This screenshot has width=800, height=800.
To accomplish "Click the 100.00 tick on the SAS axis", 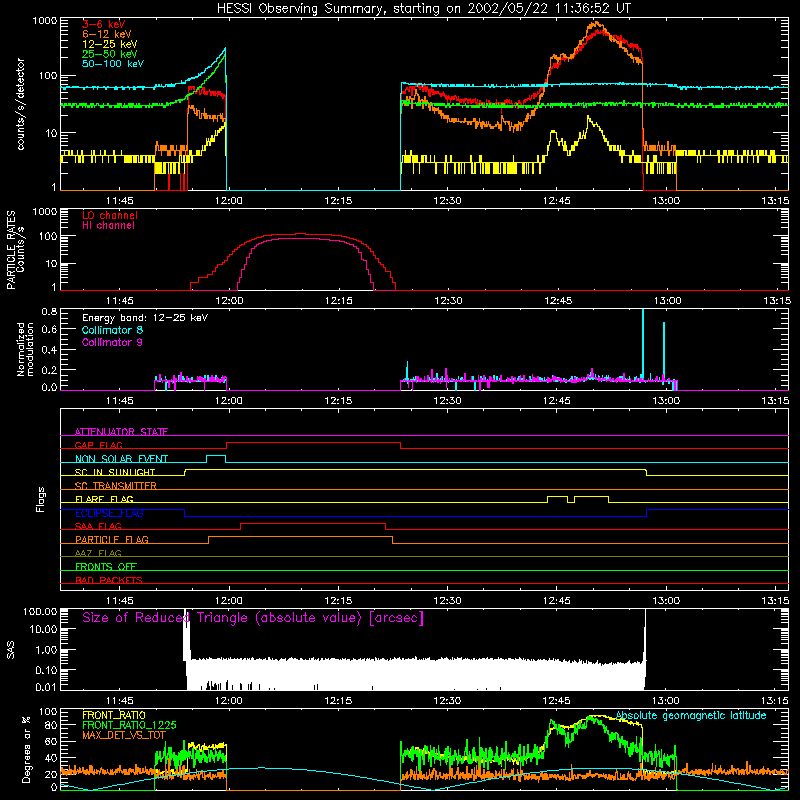I will (x=40, y=611).
